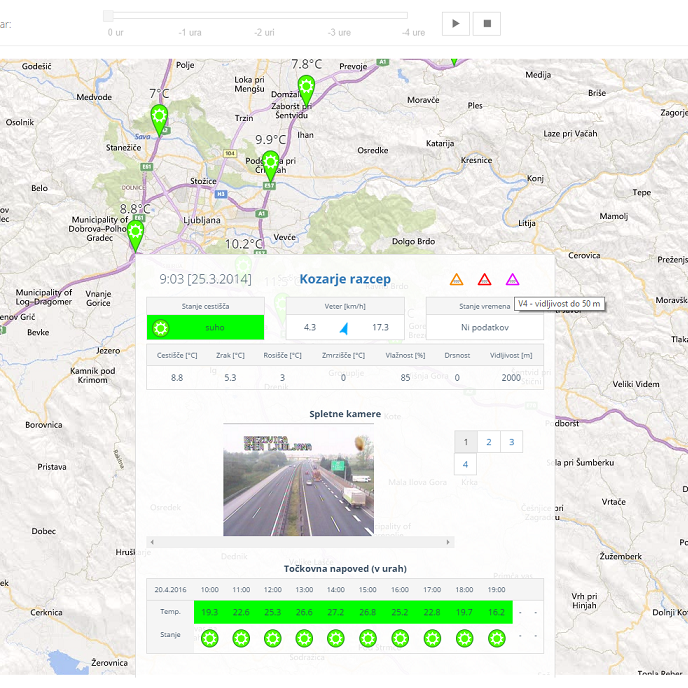This screenshot has height=688, width=688.
Task: Click the red warning triangle icon
Action: [484, 280]
